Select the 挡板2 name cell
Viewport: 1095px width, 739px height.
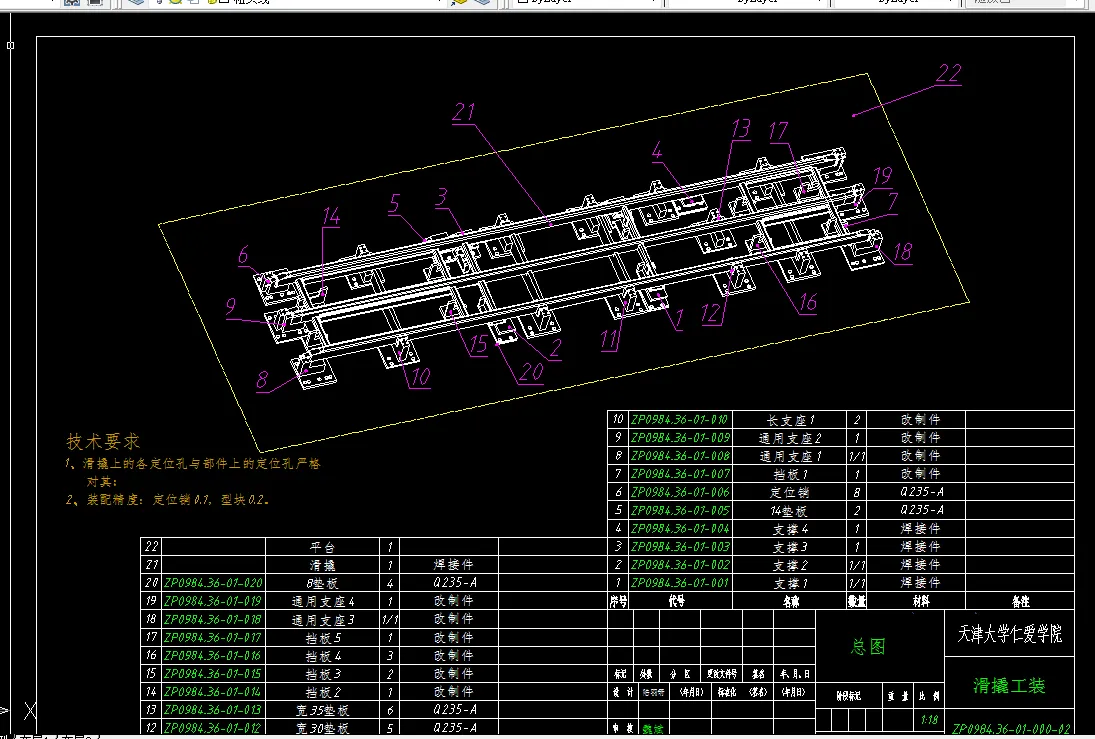(323, 692)
